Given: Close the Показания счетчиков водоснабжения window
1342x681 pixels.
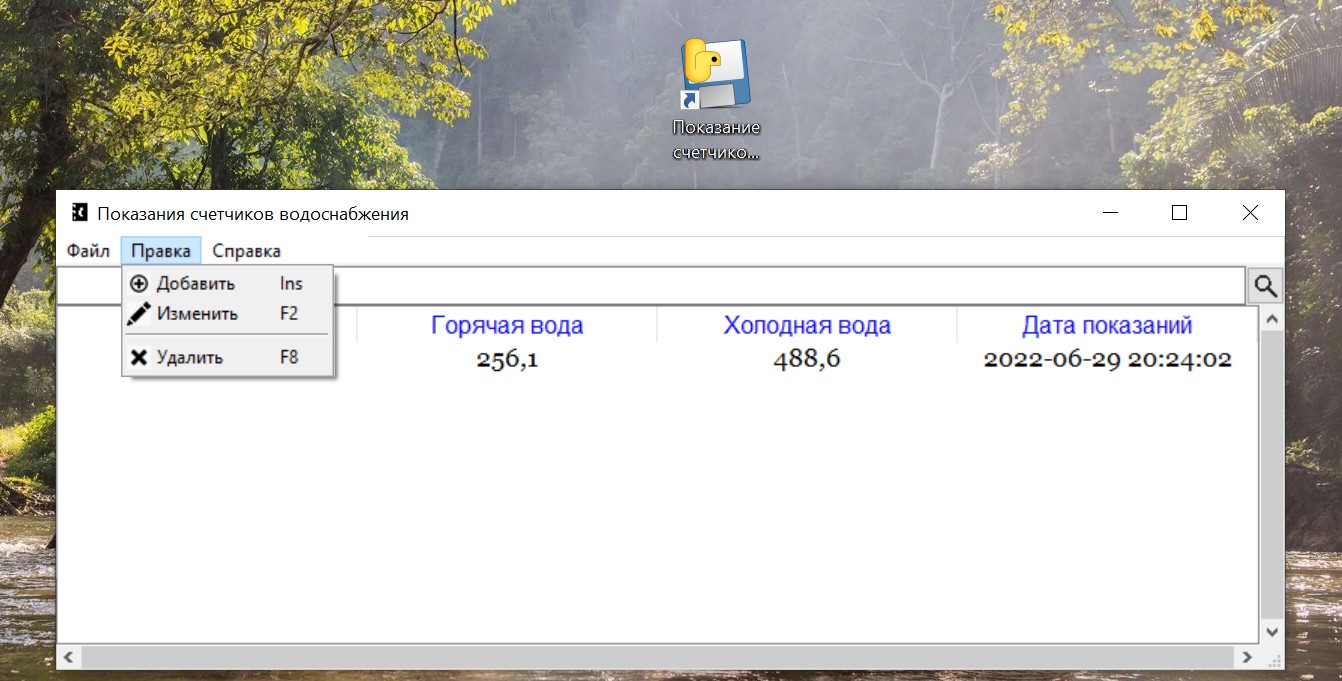Looking at the screenshot, I should [x=1249, y=213].
